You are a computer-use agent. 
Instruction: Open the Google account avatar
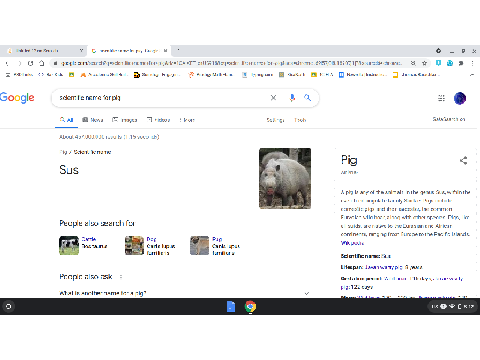(460, 98)
